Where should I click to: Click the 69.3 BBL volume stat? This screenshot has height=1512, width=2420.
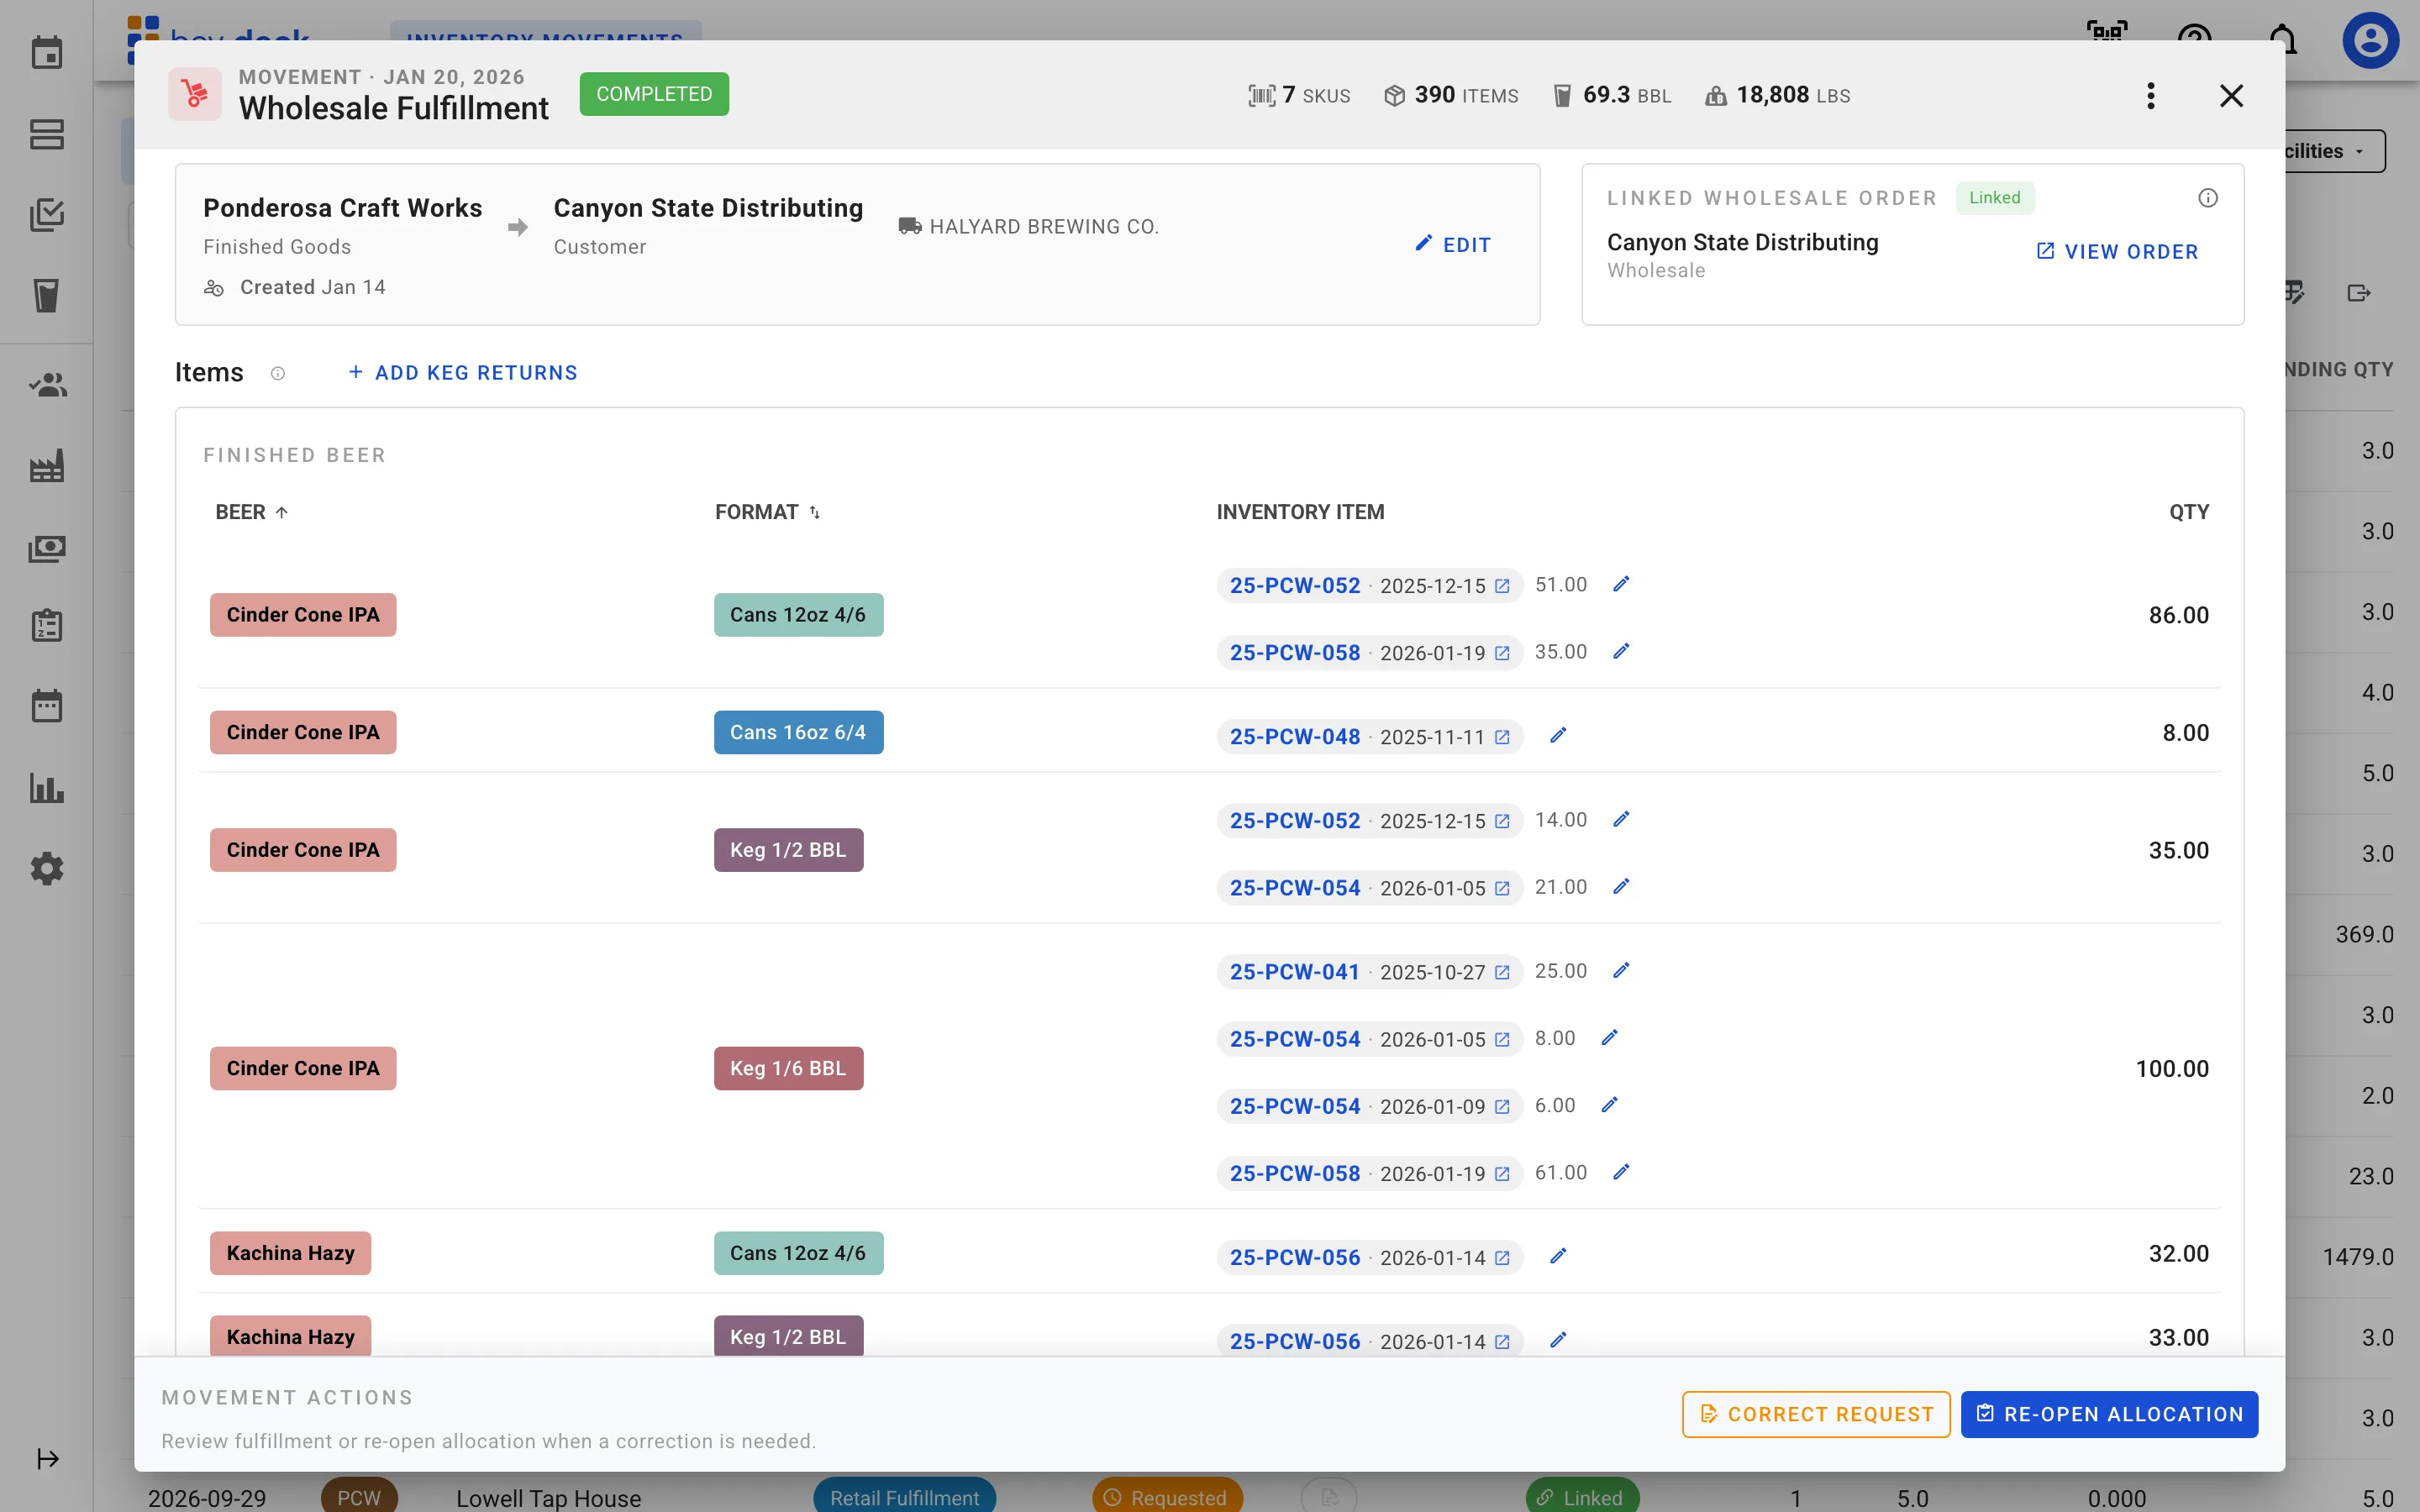(x=1612, y=96)
